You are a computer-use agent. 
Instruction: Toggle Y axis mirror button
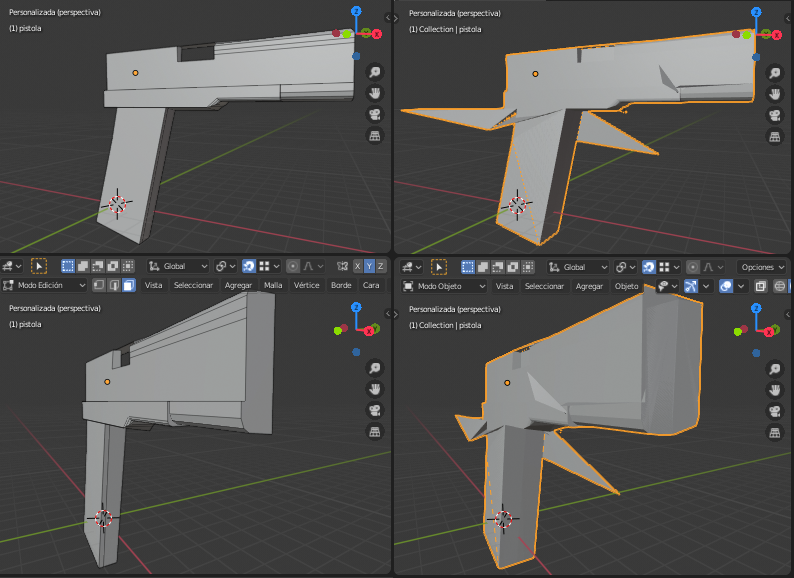coord(369,266)
